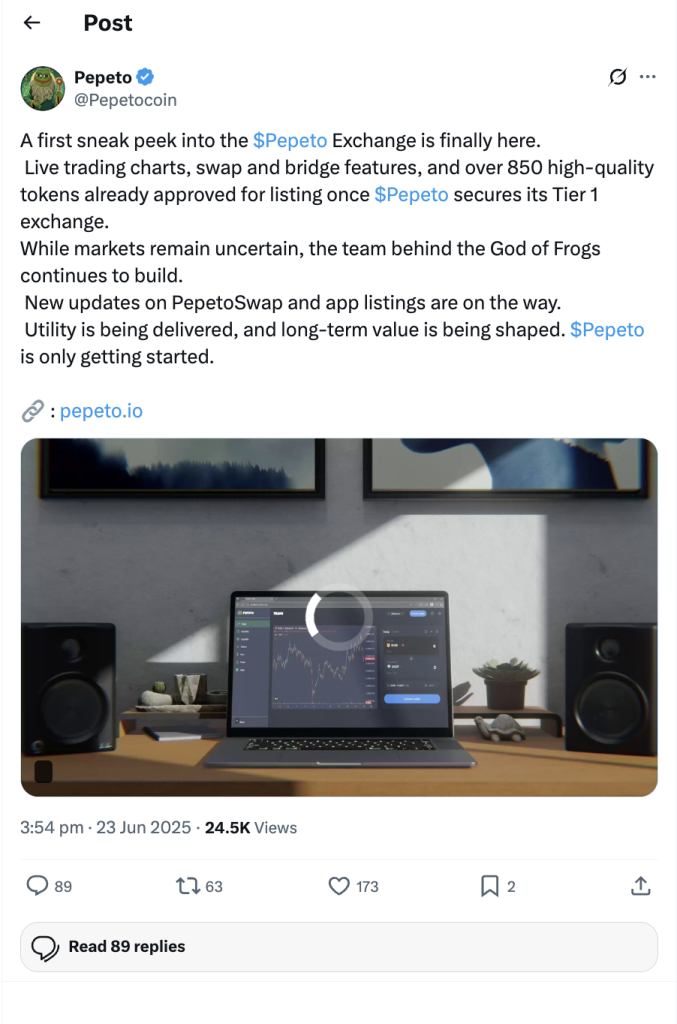
Task: Open the three-dot more options menu
Action: pyautogui.click(x=648, y=77)
